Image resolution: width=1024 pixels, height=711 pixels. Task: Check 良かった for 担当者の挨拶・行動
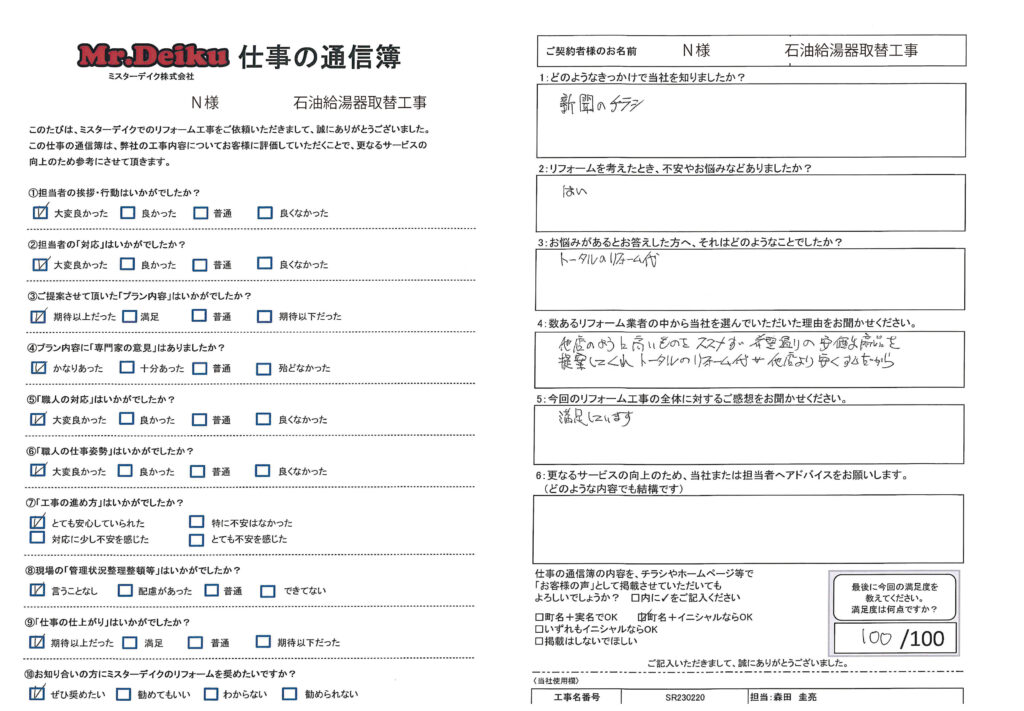[x=127, y=212]
